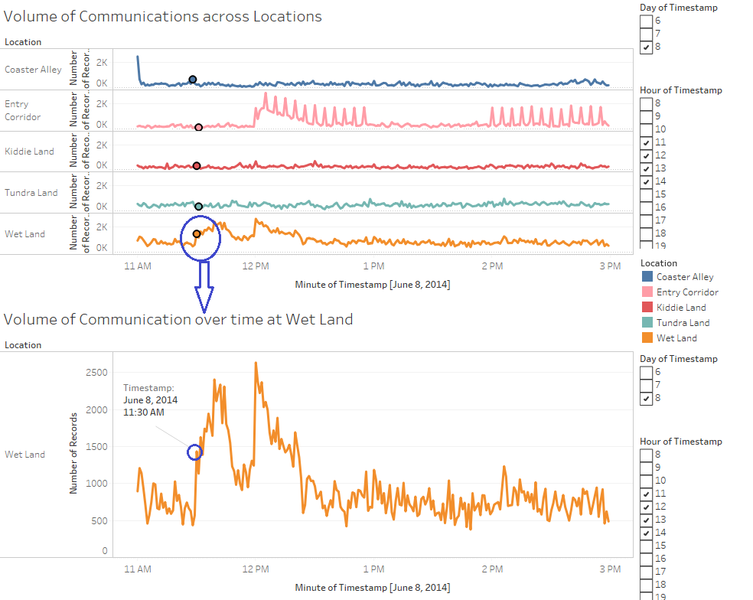This screenshot has height=600, width=753.
Task: Check day 7 in upper Day of Timestamp filter
Action: click(646, 34)
